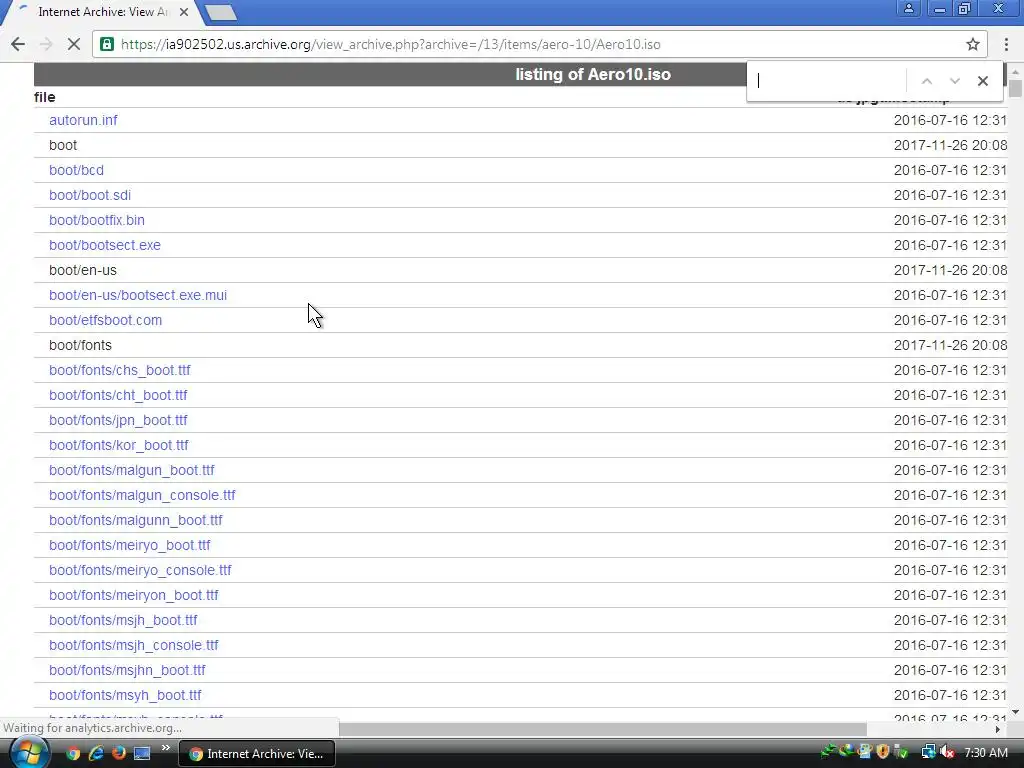This screenshot has width=1024, height=768.
Task: Click the muted volume tray icon
Action: pyautogui.click(x=947, y=752)
